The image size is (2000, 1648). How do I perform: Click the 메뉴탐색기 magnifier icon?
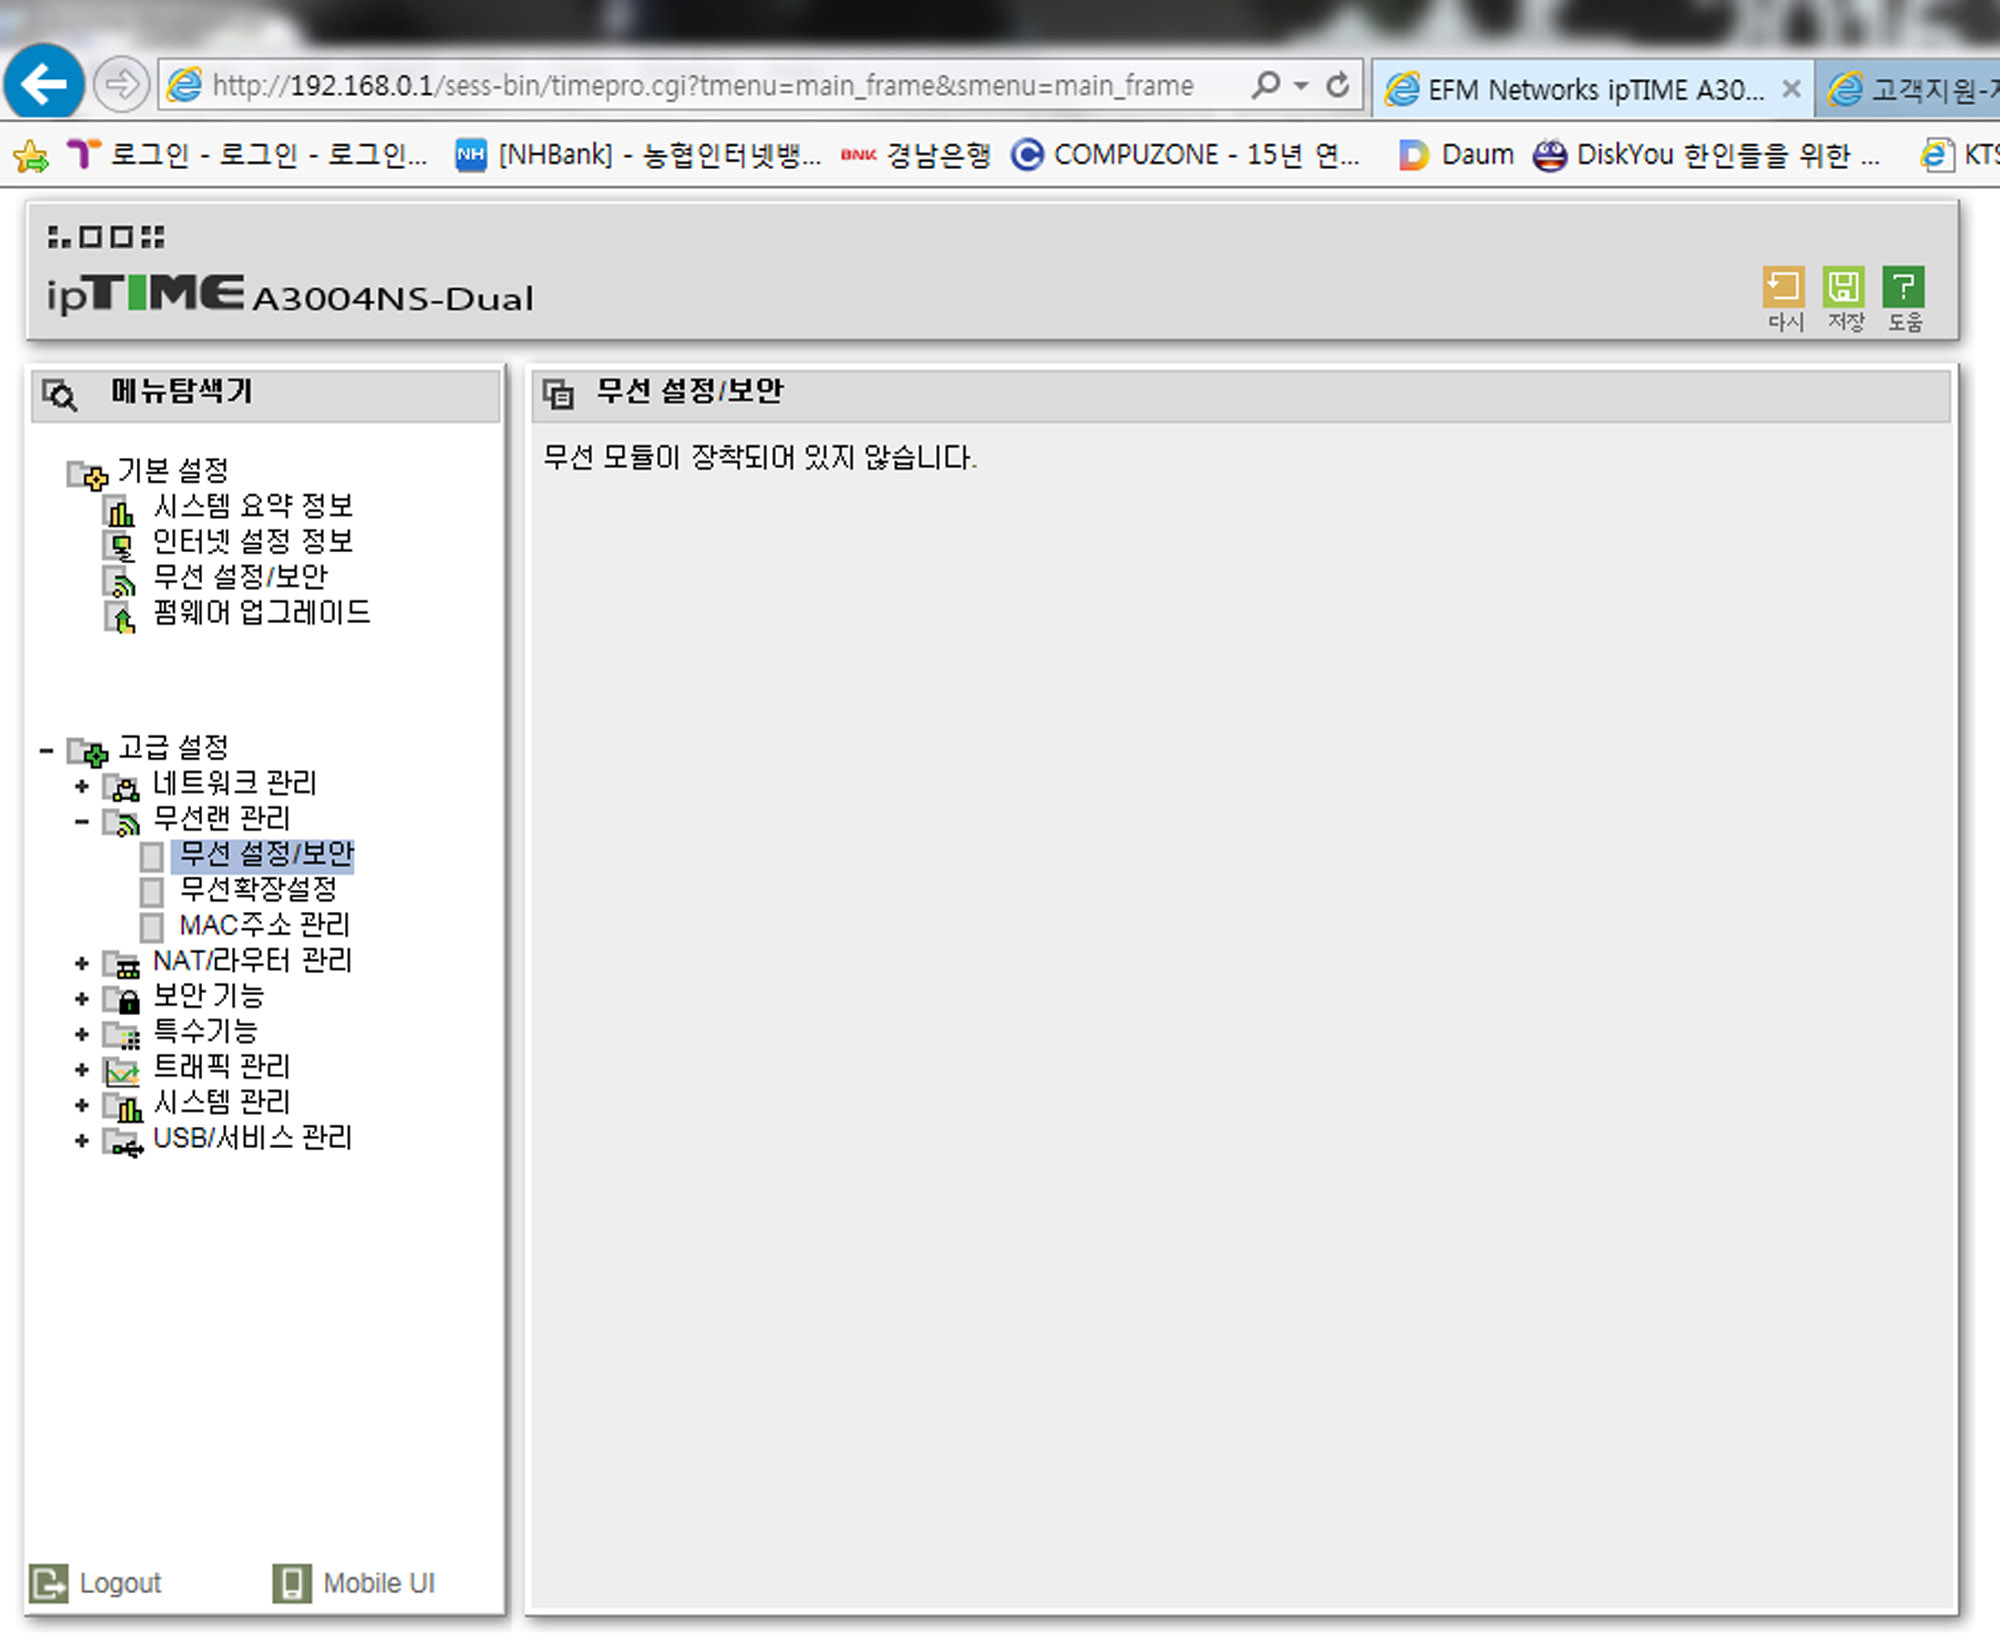point(60,395)
